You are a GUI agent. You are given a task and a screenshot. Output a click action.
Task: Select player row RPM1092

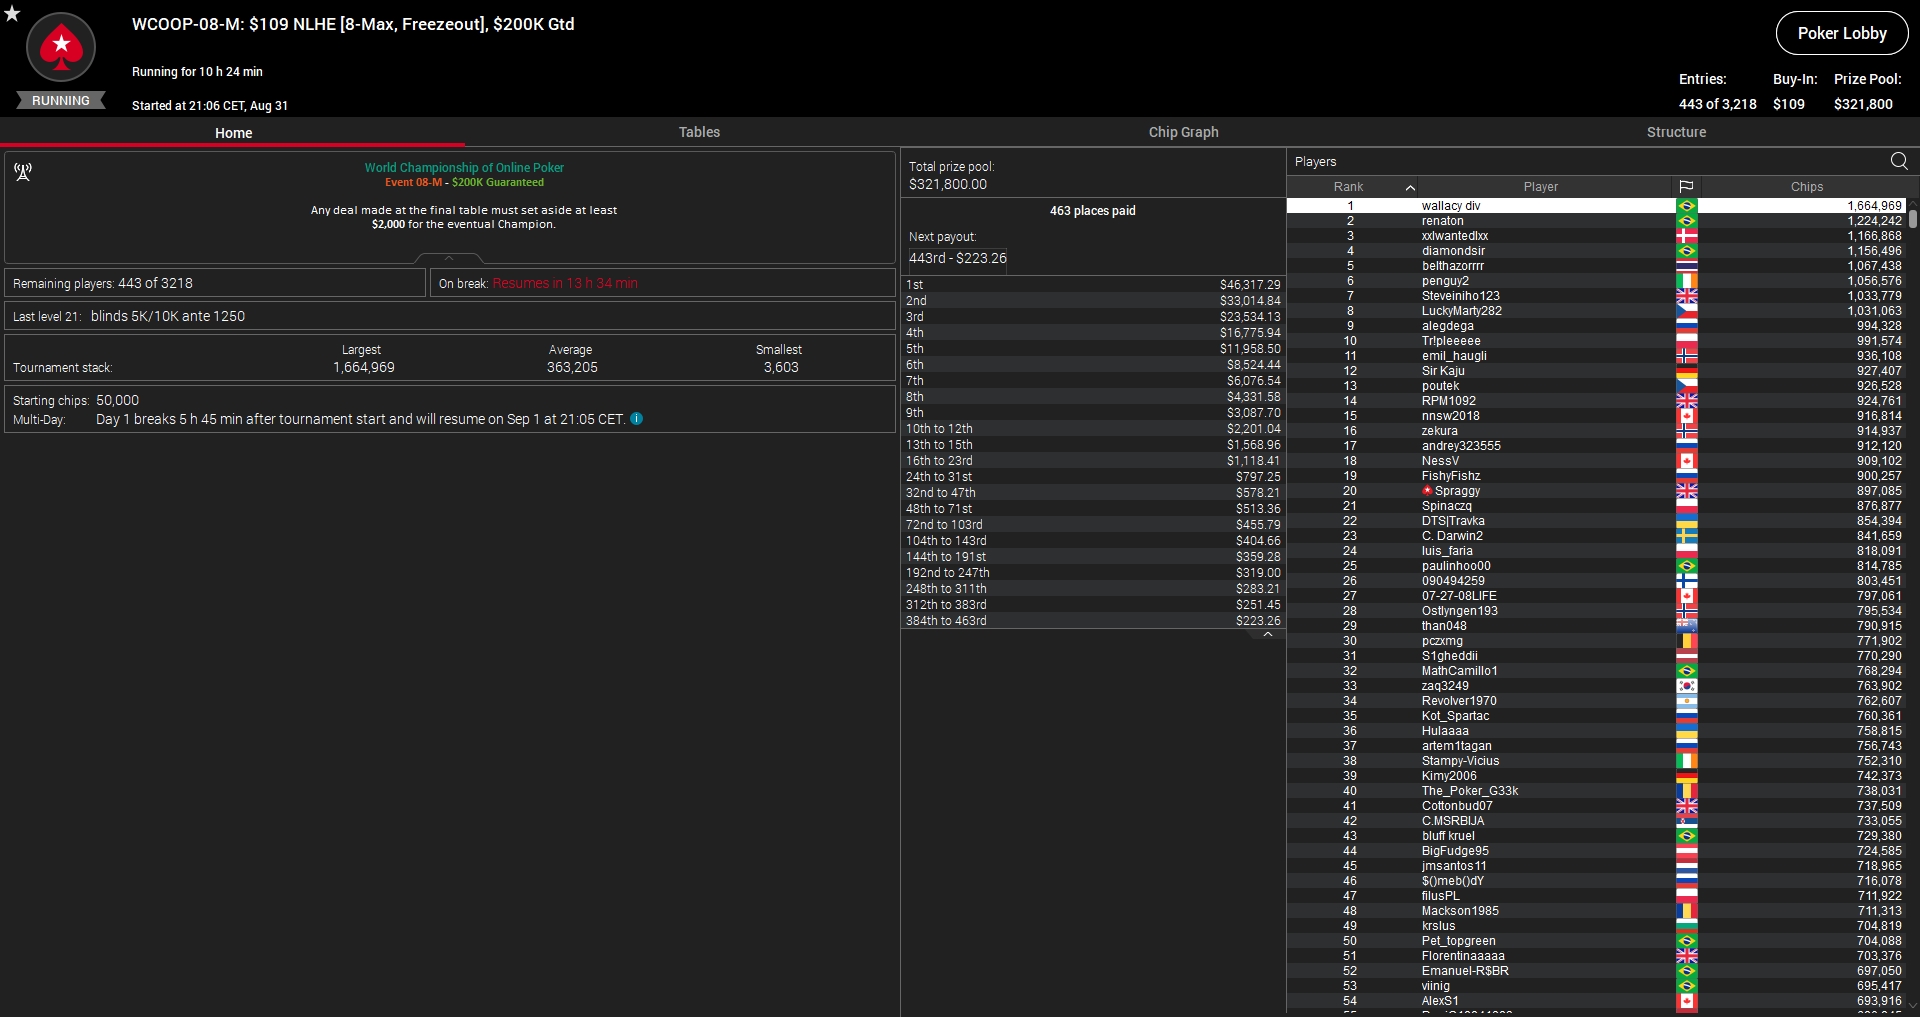pos(1596,401)
